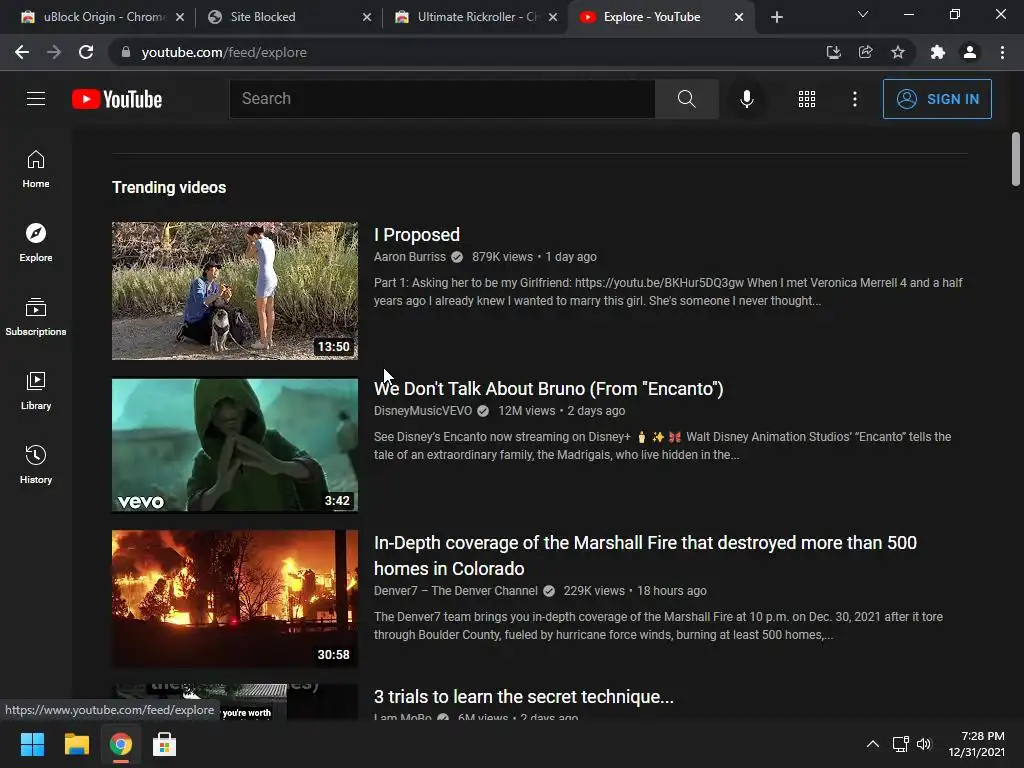1024x768 pixels.
Task: Click the page vertical scrollbar thumb
Action: (1016, 159)
